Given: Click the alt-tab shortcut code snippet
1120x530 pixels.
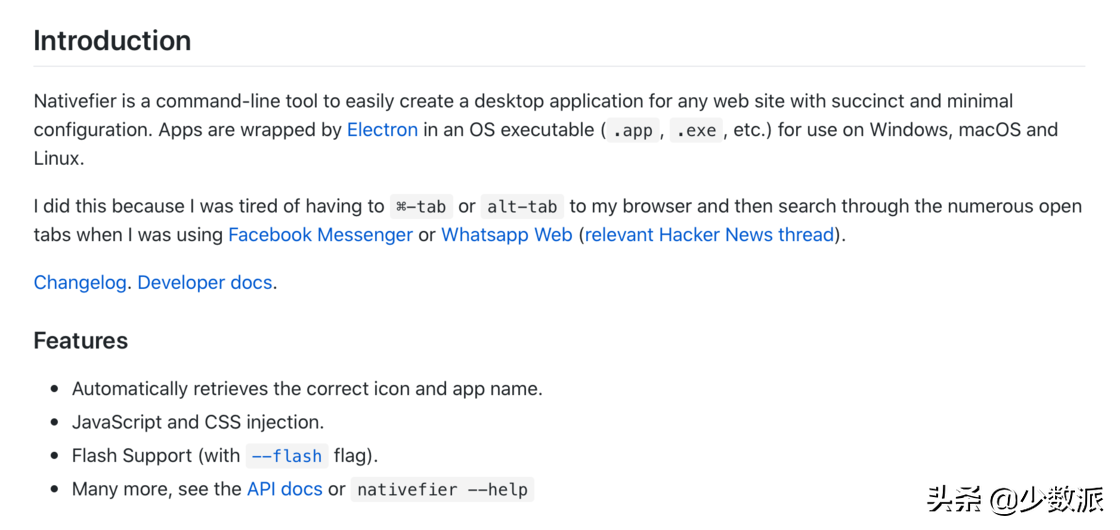Looking at the screenshot, I should pos(522,207).
